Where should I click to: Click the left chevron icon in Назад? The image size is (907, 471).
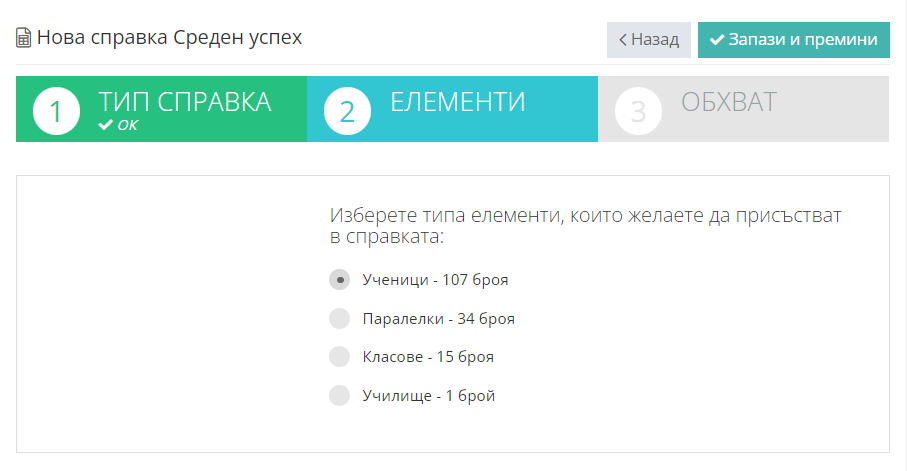[x=622, y=40]
